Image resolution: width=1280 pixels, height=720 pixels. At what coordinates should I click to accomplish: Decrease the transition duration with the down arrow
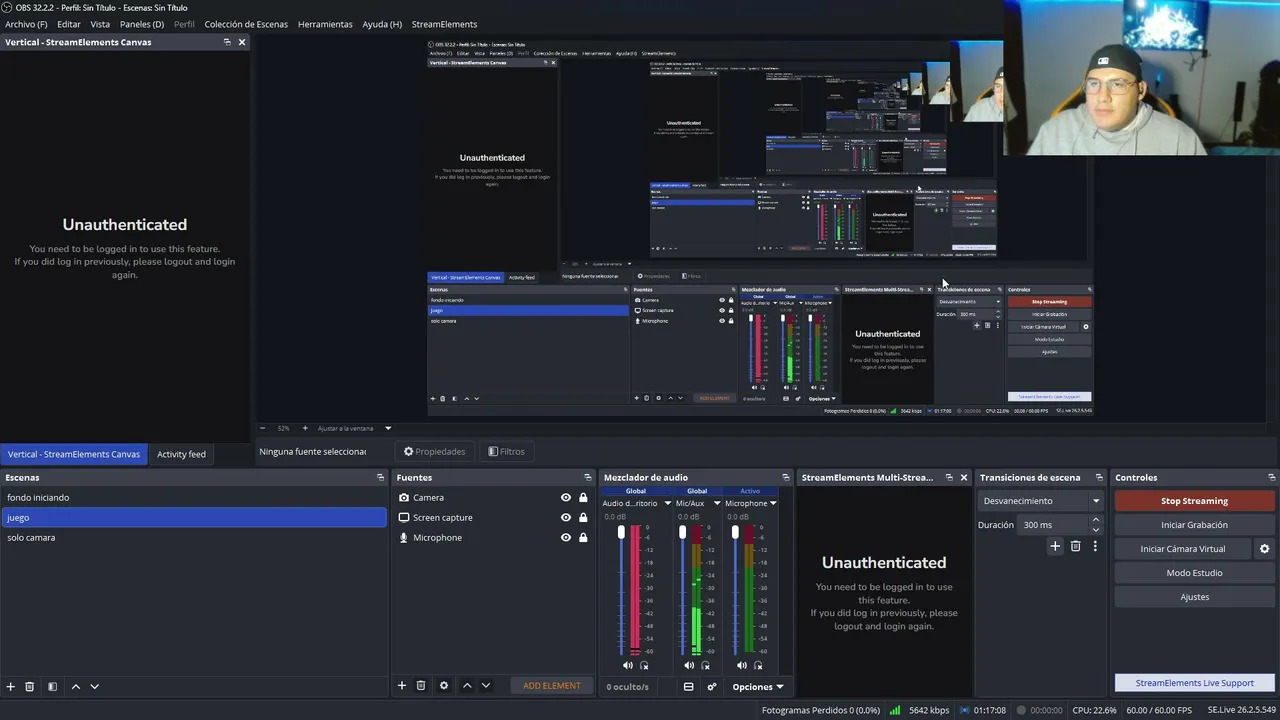tap(1096, 529)
